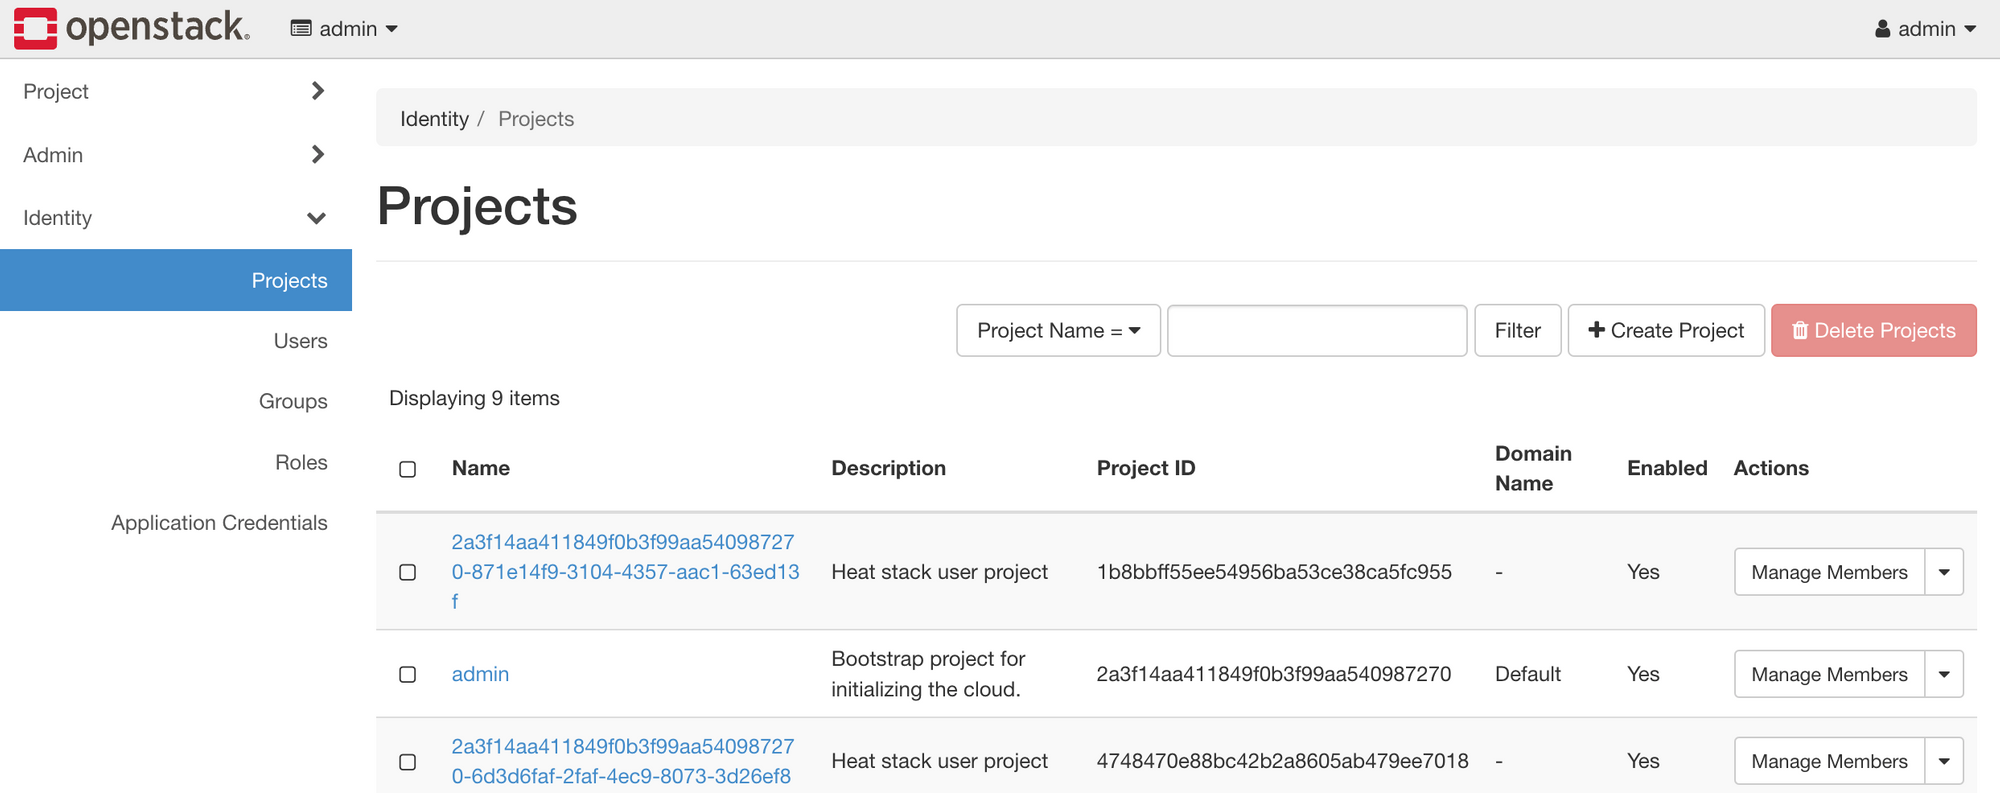
Task: Open the Project Name filter dropdown
Action: tap(1058, 330)
